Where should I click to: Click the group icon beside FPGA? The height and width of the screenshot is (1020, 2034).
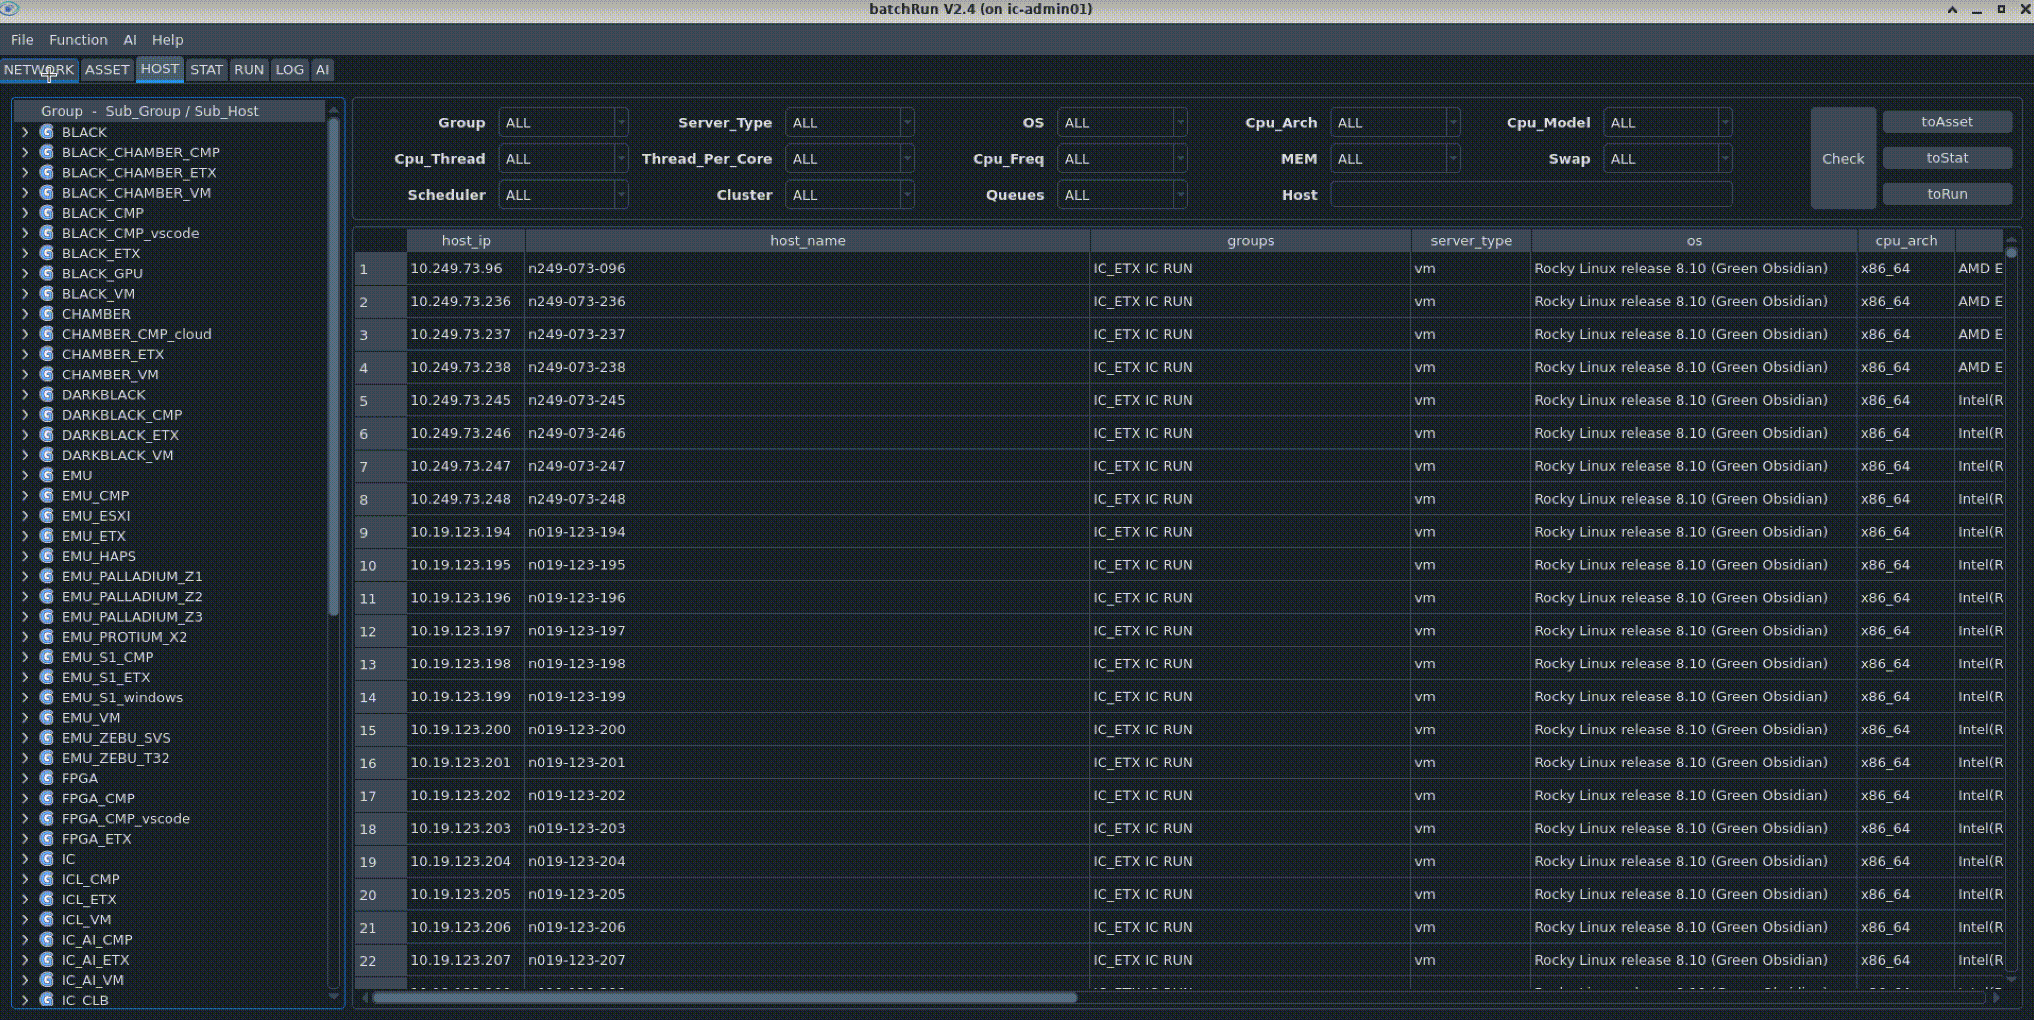click(46, 778)
